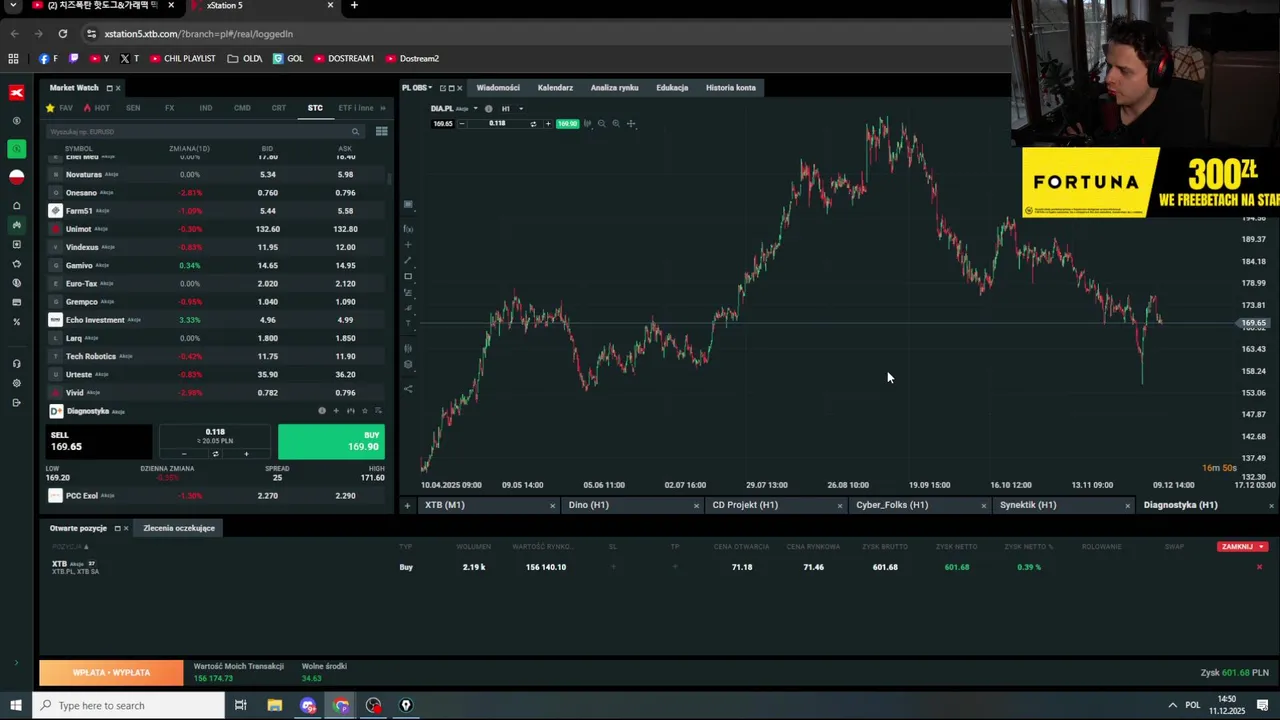Open the indicators f(x) tool

[408, 229]
